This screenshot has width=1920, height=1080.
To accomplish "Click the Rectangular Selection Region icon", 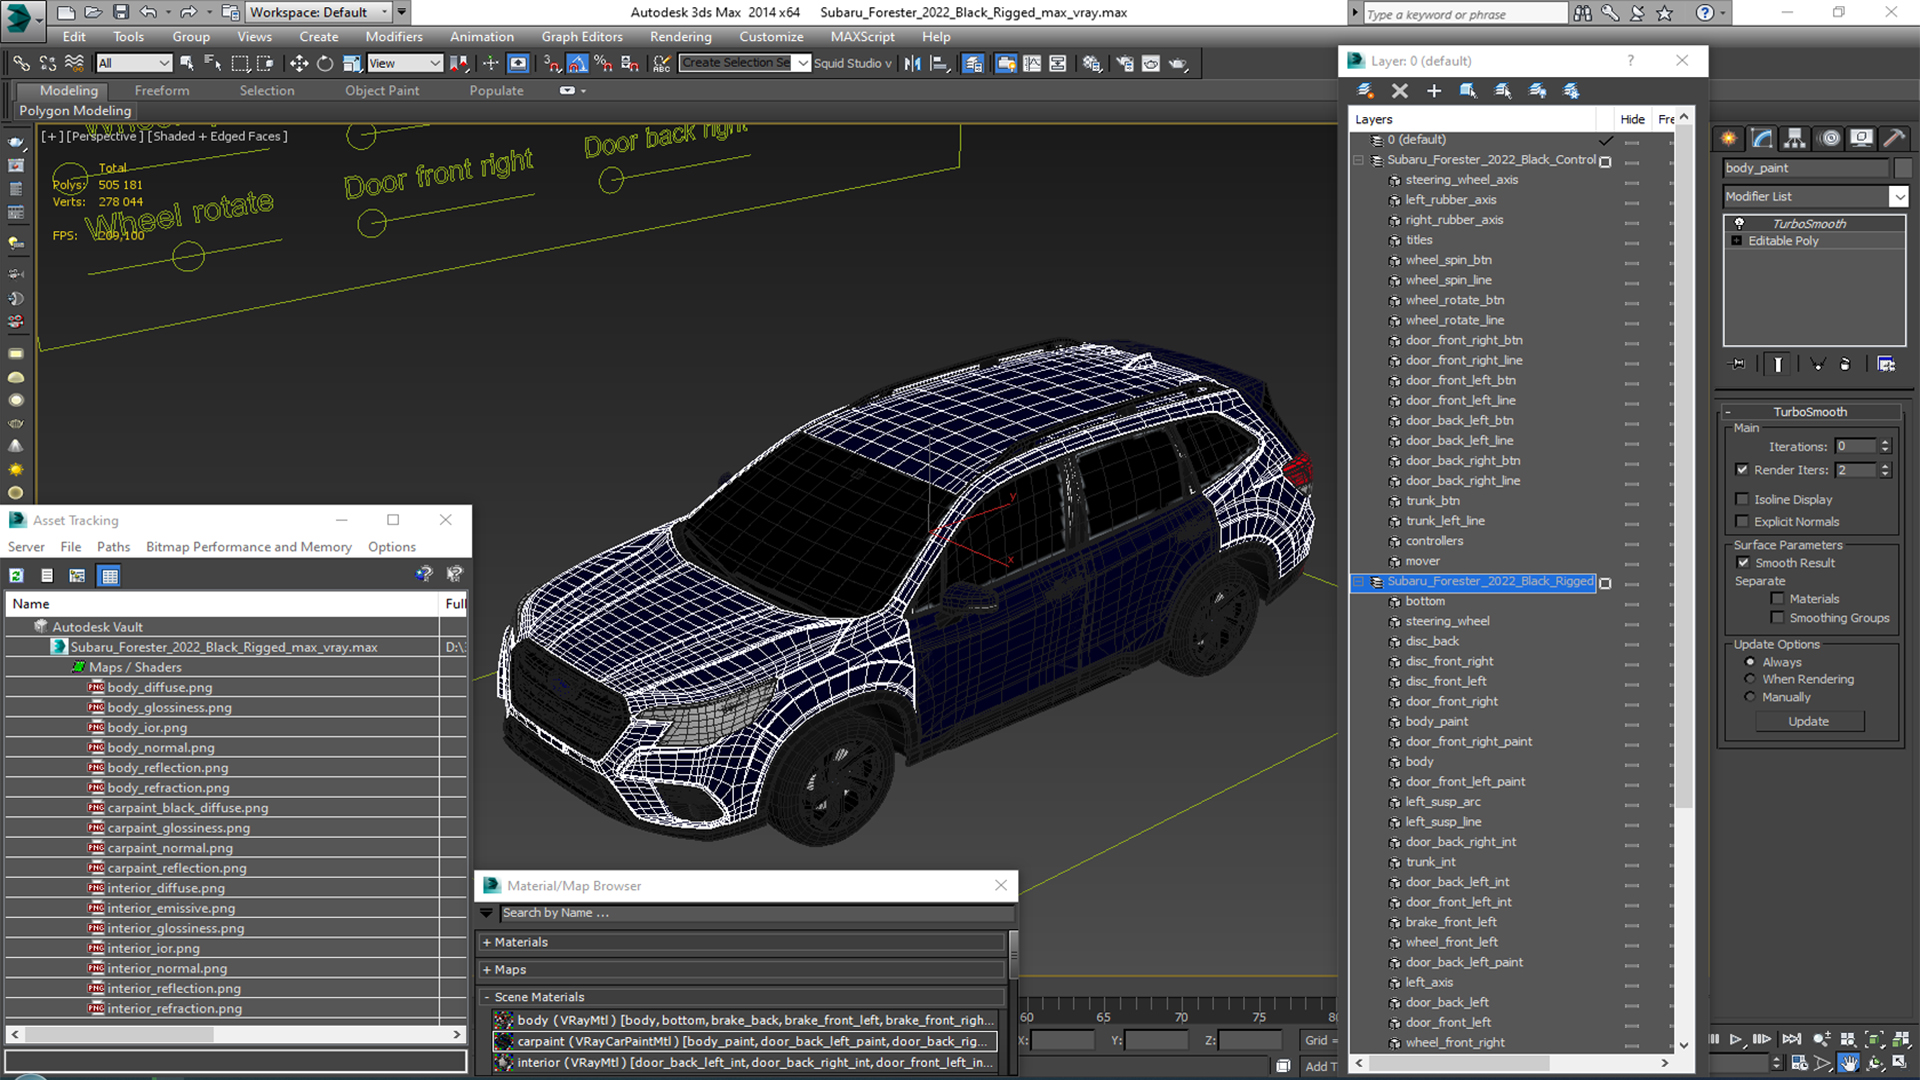I will pyautogui.click(x=240, y=63).
